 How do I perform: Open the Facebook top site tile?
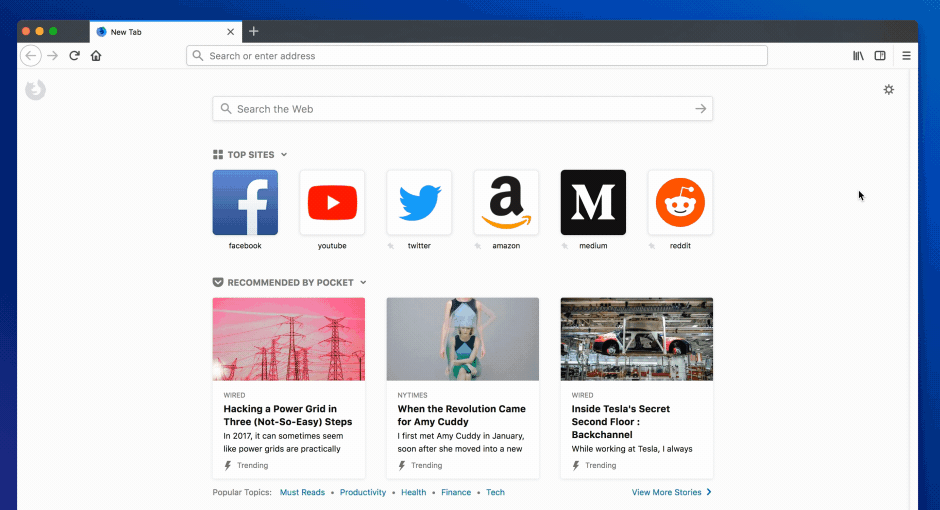[245, 203]
